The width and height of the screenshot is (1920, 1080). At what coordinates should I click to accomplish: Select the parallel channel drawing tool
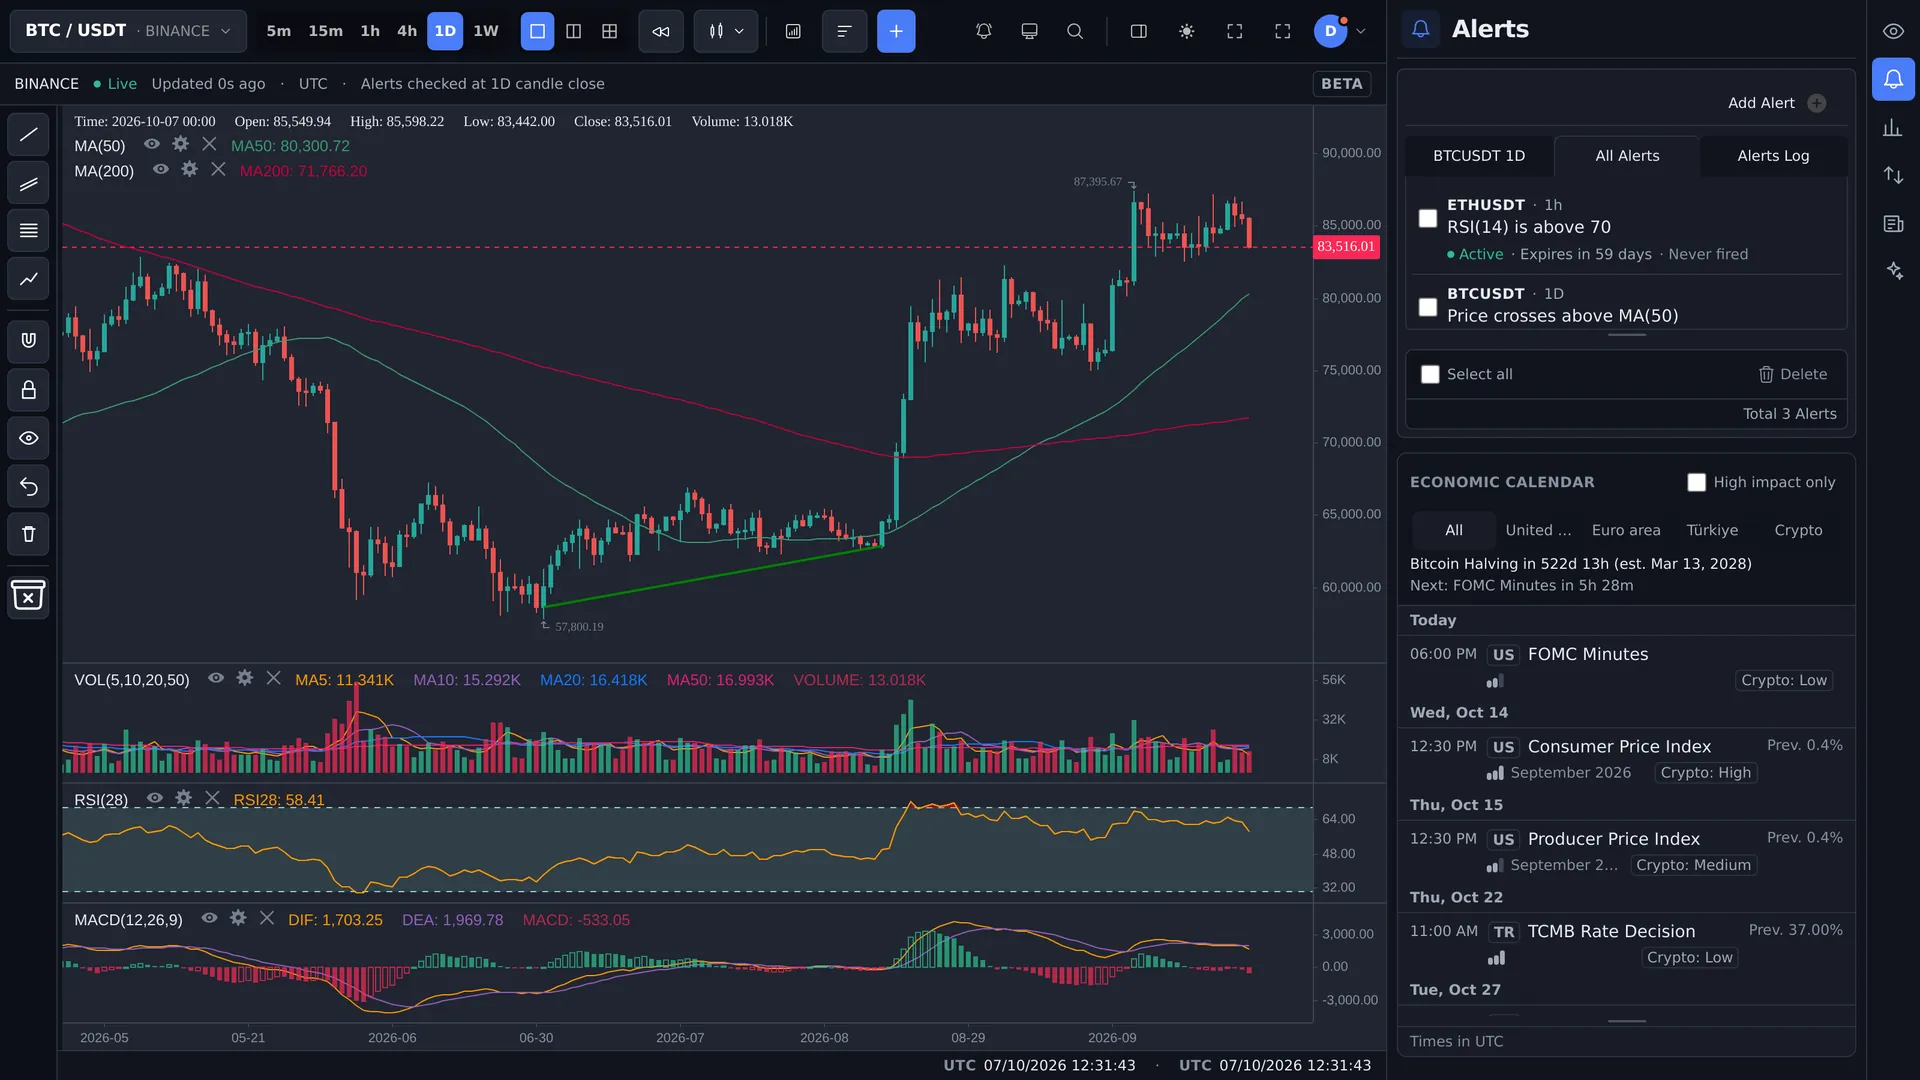(x=28, y=183)
